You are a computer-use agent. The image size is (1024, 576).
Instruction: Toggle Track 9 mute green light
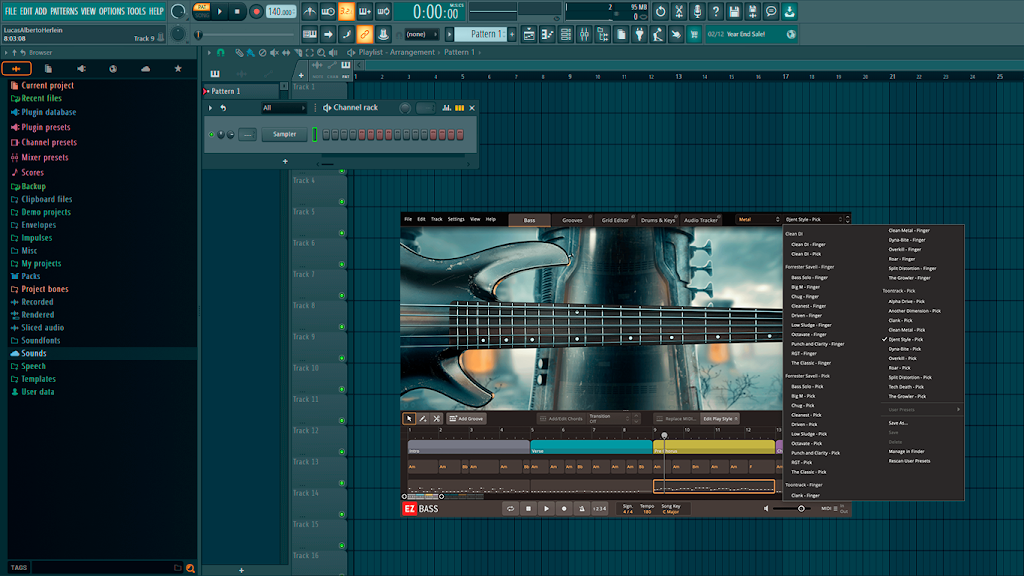tap(342, 358)
